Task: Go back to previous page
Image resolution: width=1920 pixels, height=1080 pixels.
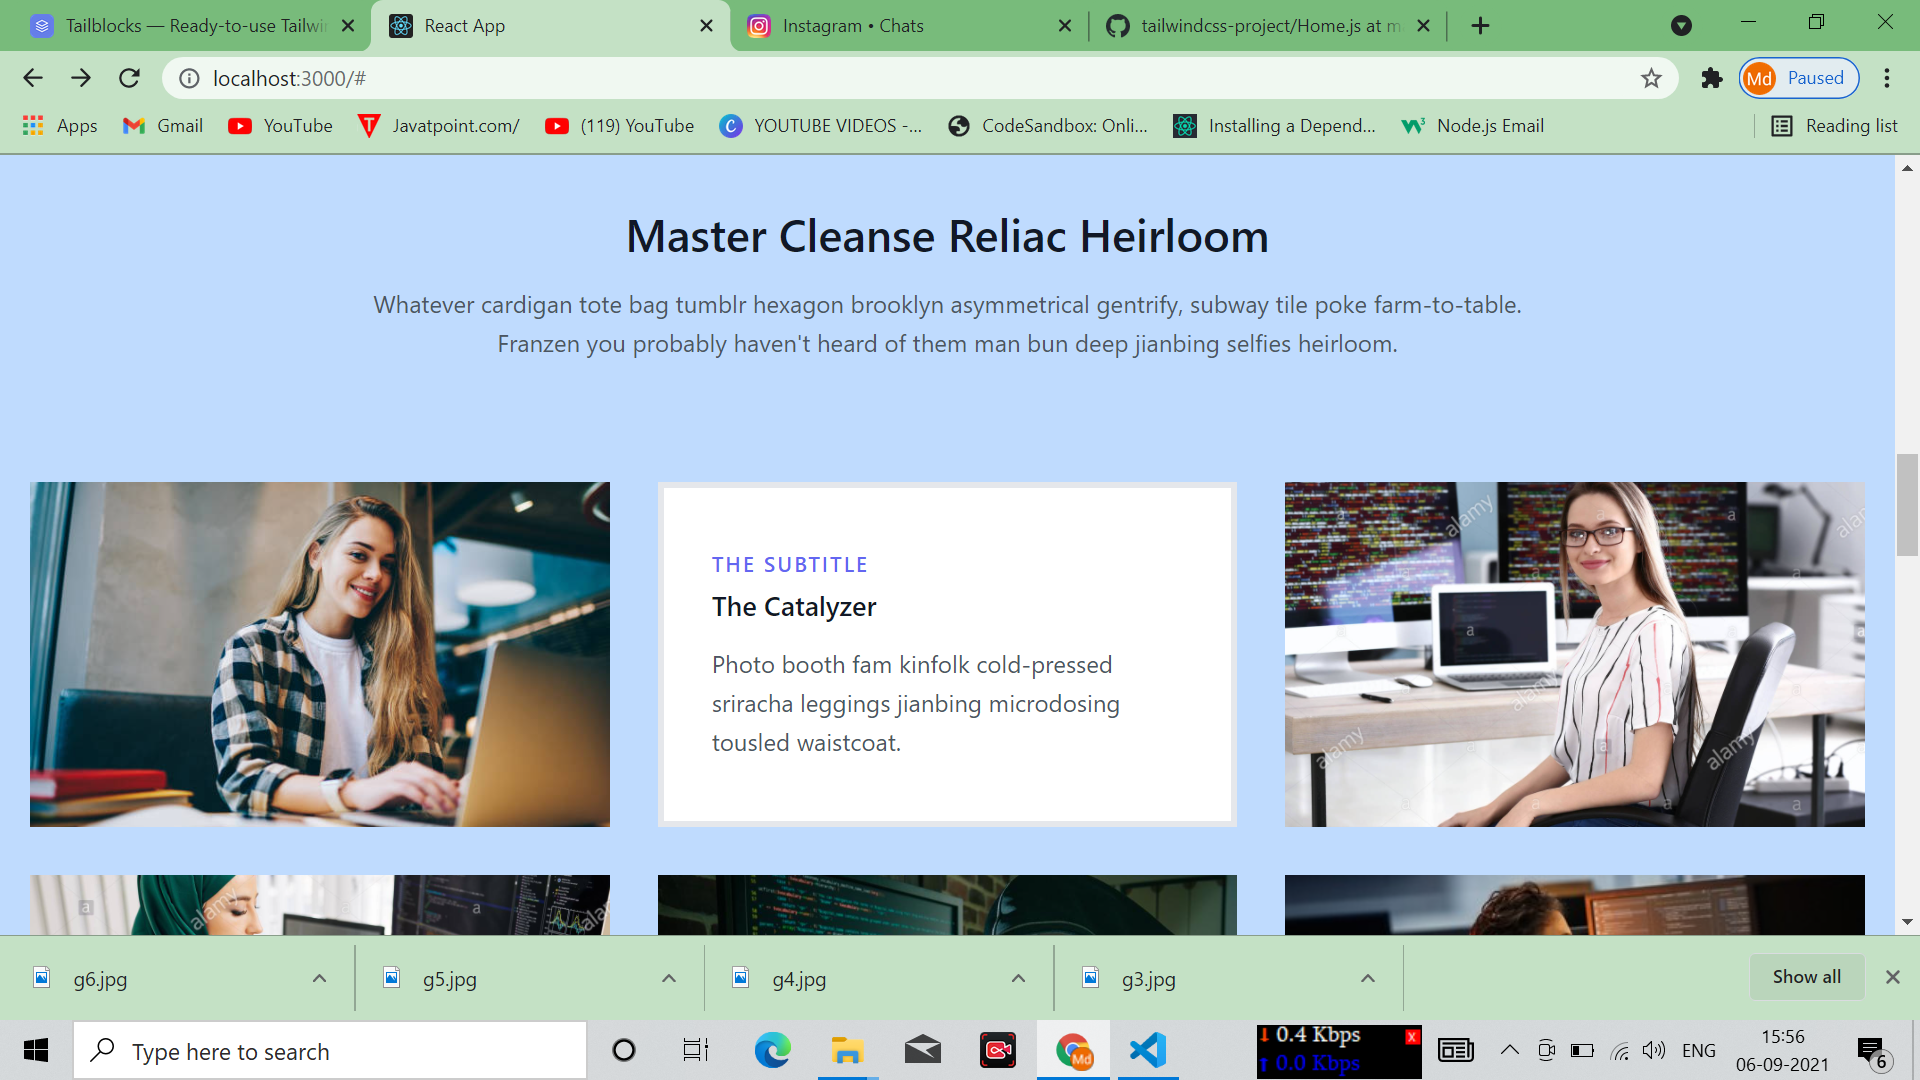Action: coord(33,78)
